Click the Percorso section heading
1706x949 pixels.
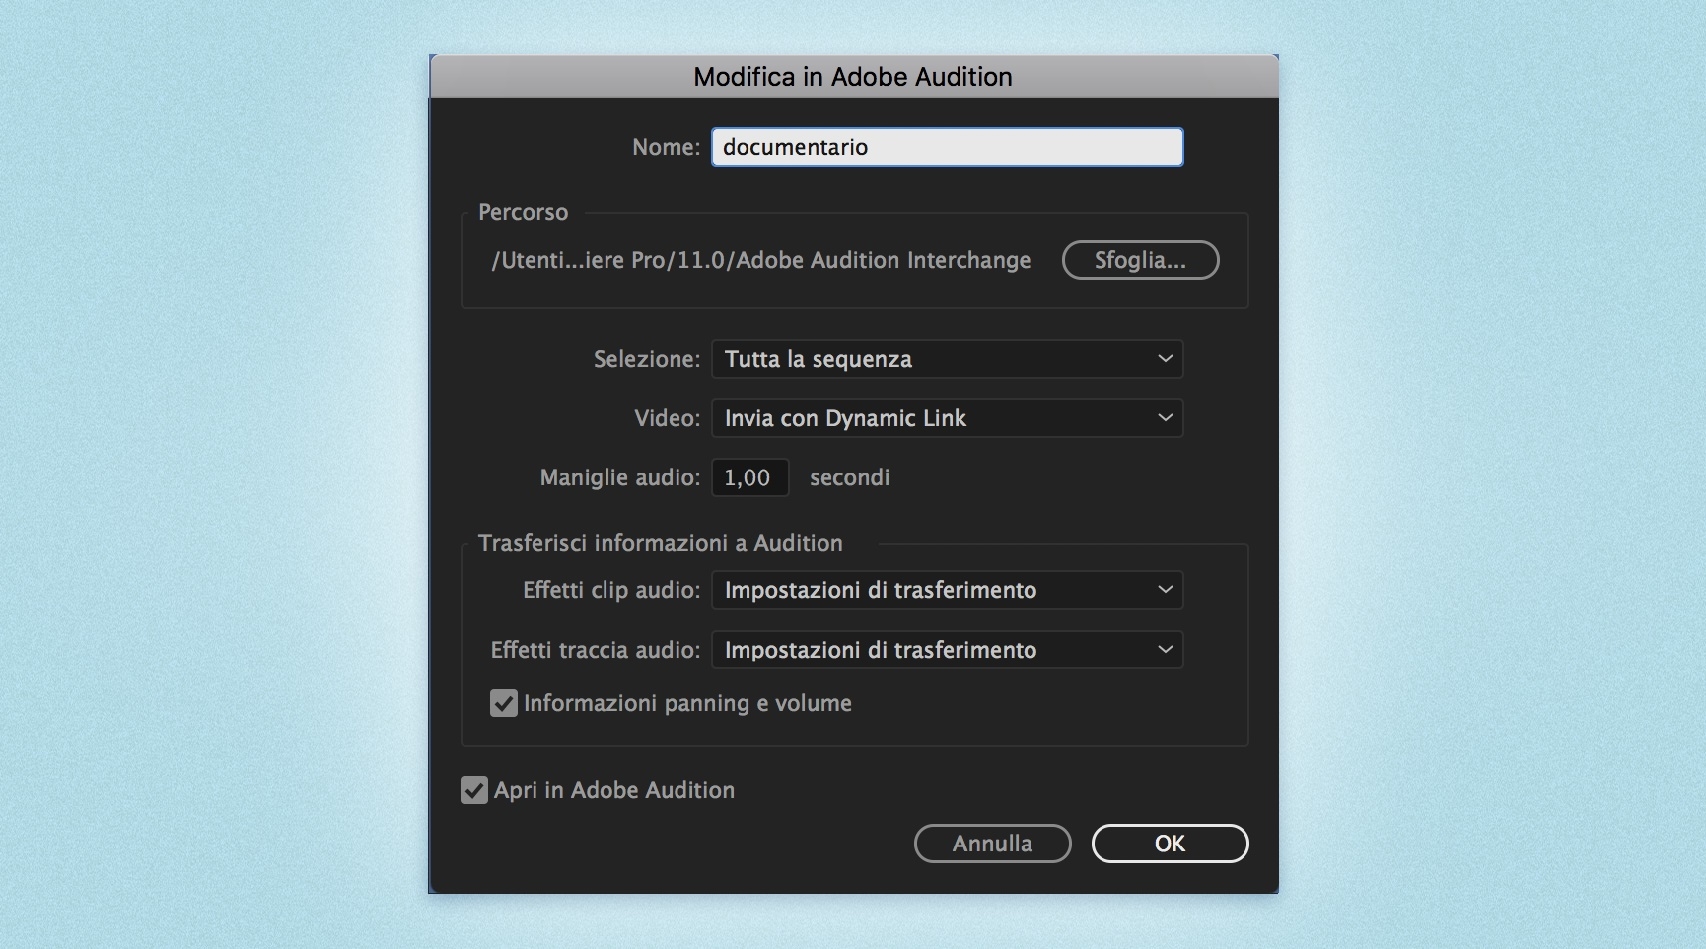pyautogui.click(x=523, y=212)
